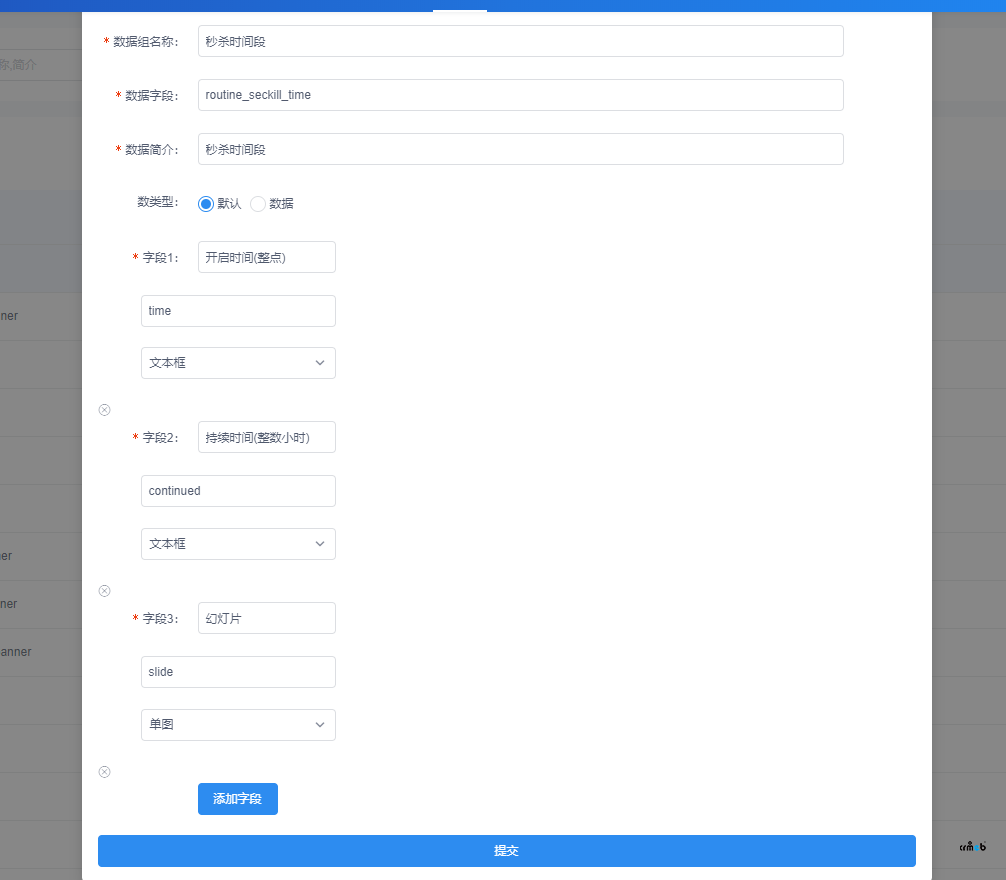This screenshot has height=880, width=1006.
Task: Open field 1 type dropdown 文本框
Action: click(x=238, y=363)
